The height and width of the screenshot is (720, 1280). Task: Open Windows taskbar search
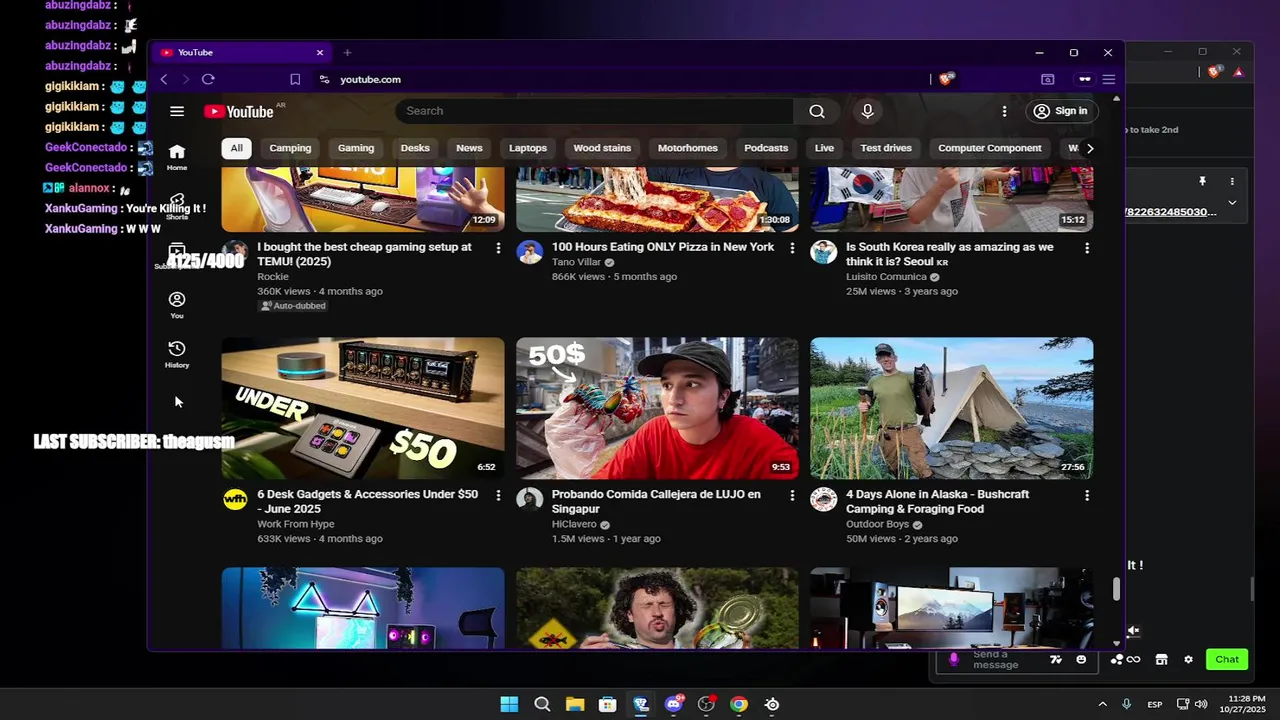542,704
